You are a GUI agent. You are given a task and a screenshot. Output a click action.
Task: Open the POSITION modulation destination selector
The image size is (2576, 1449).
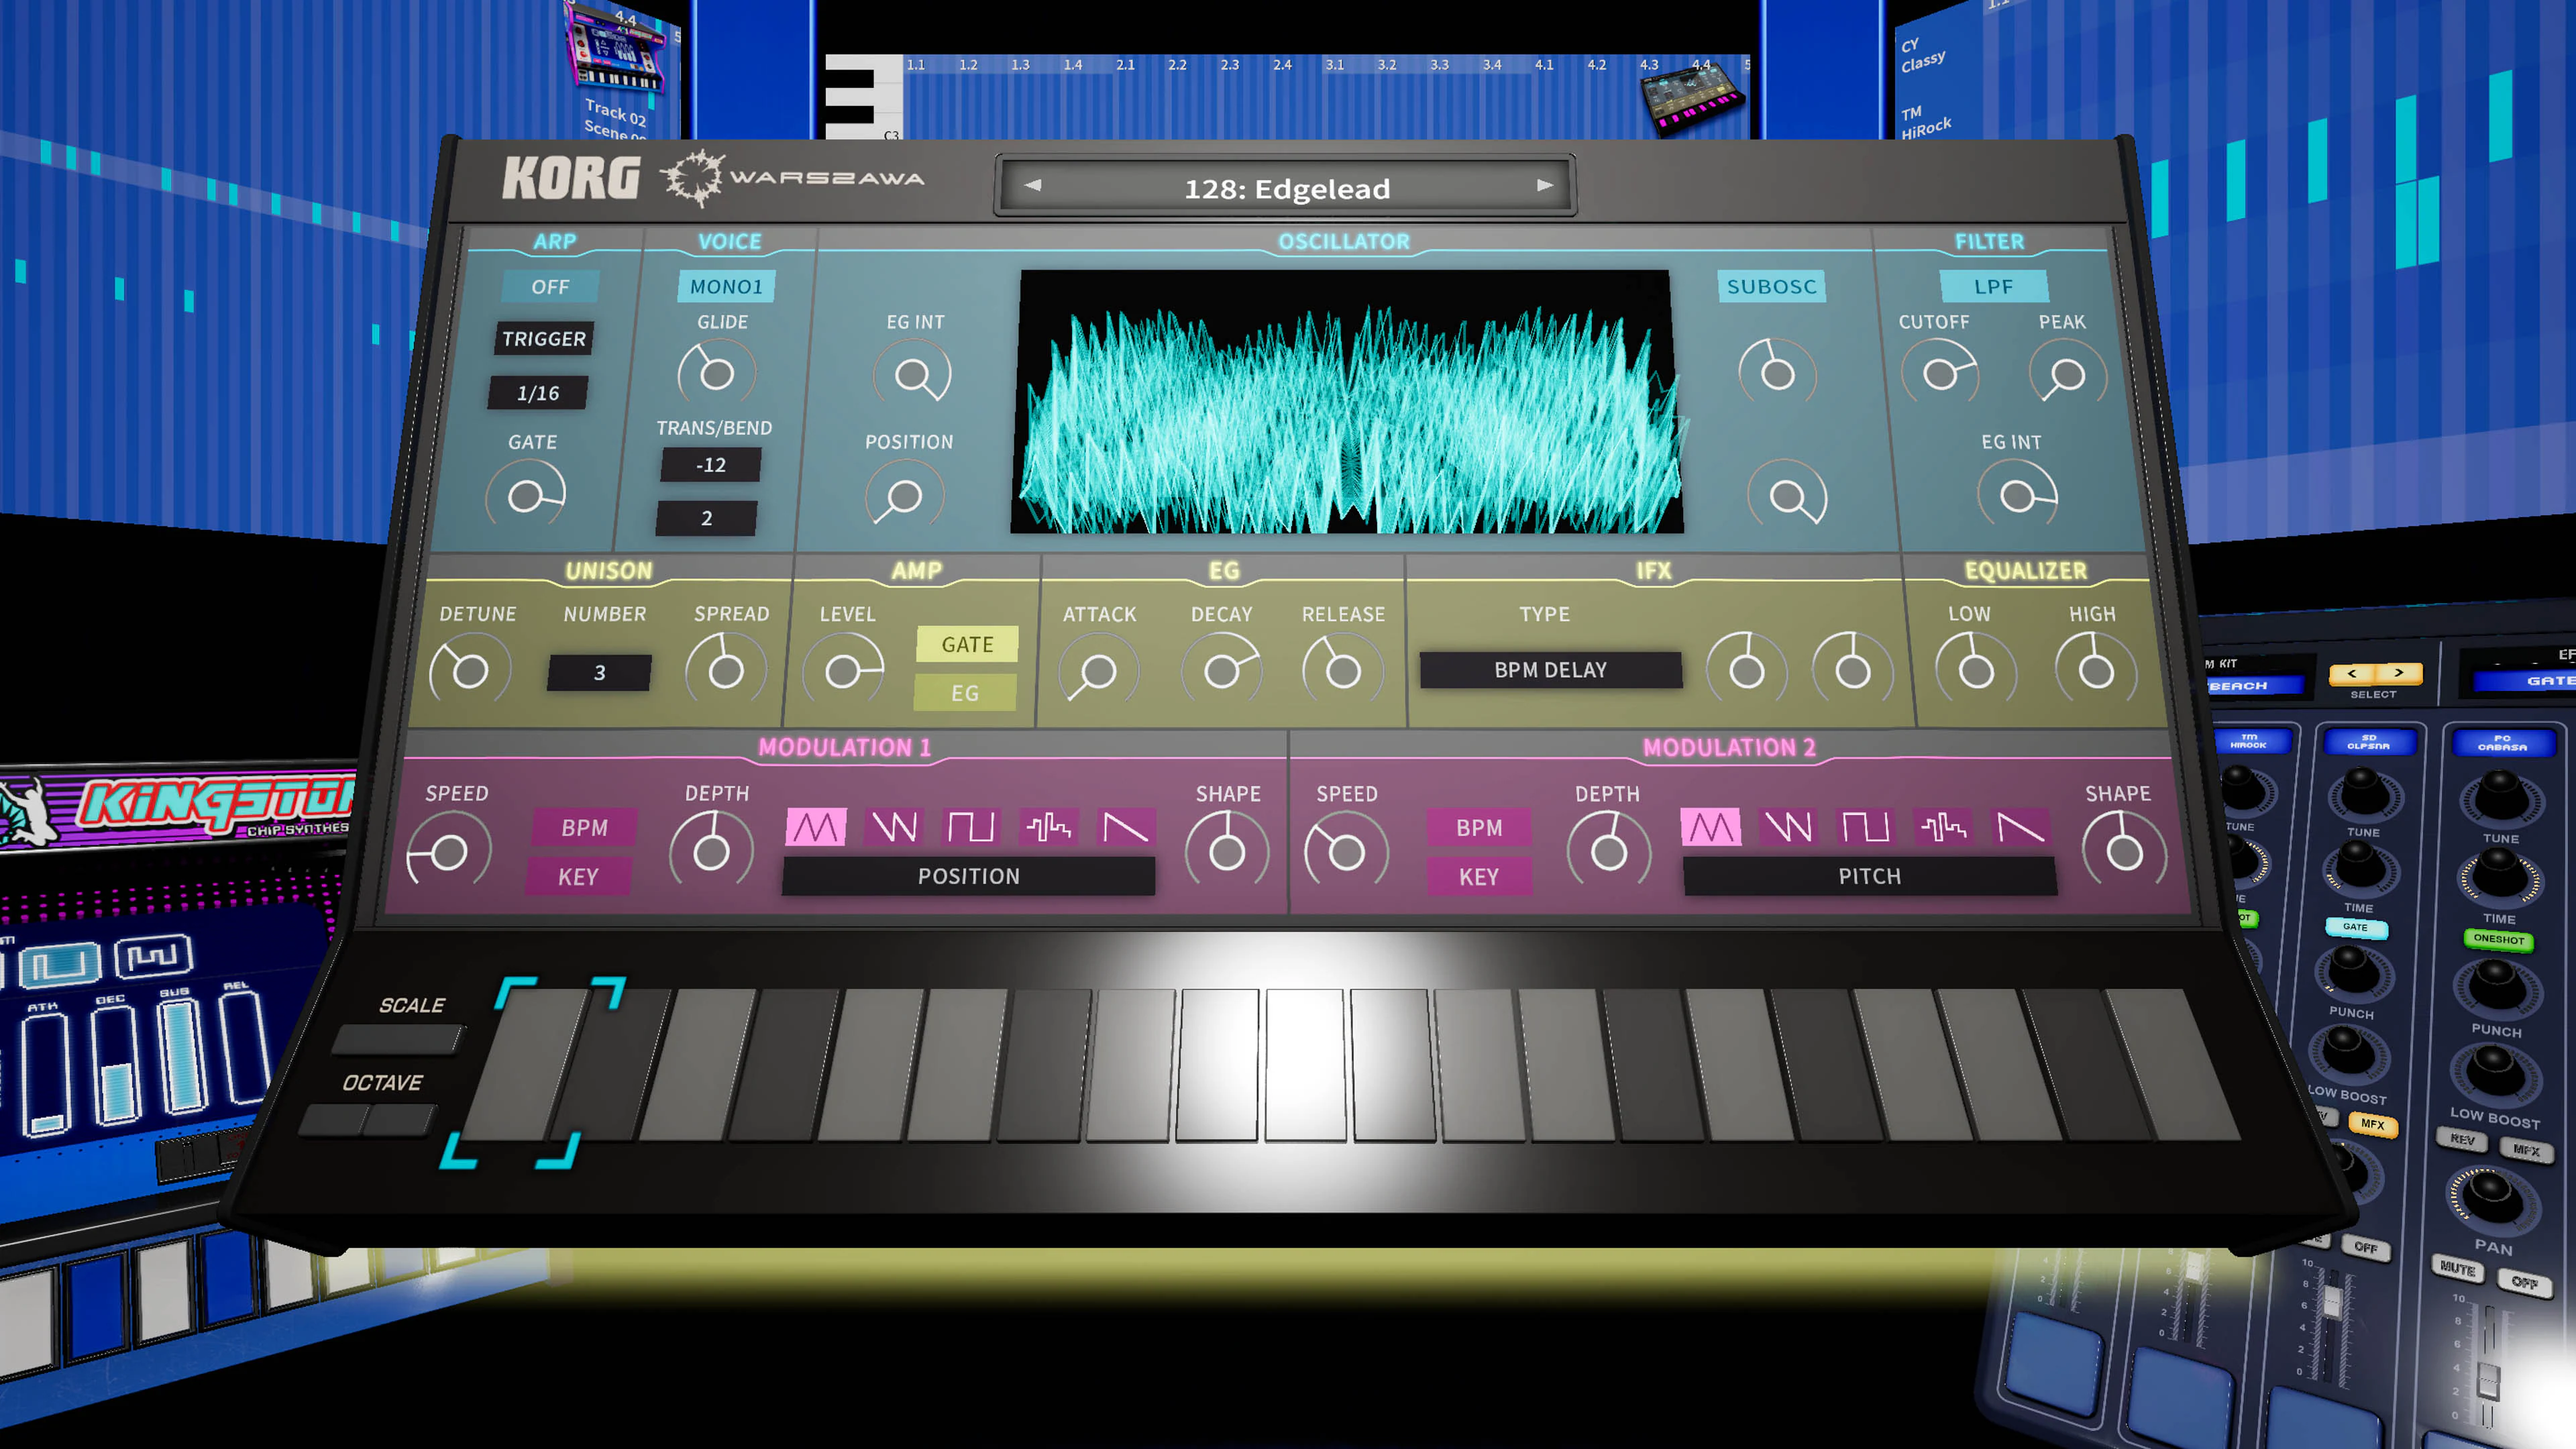coord(968,876)
